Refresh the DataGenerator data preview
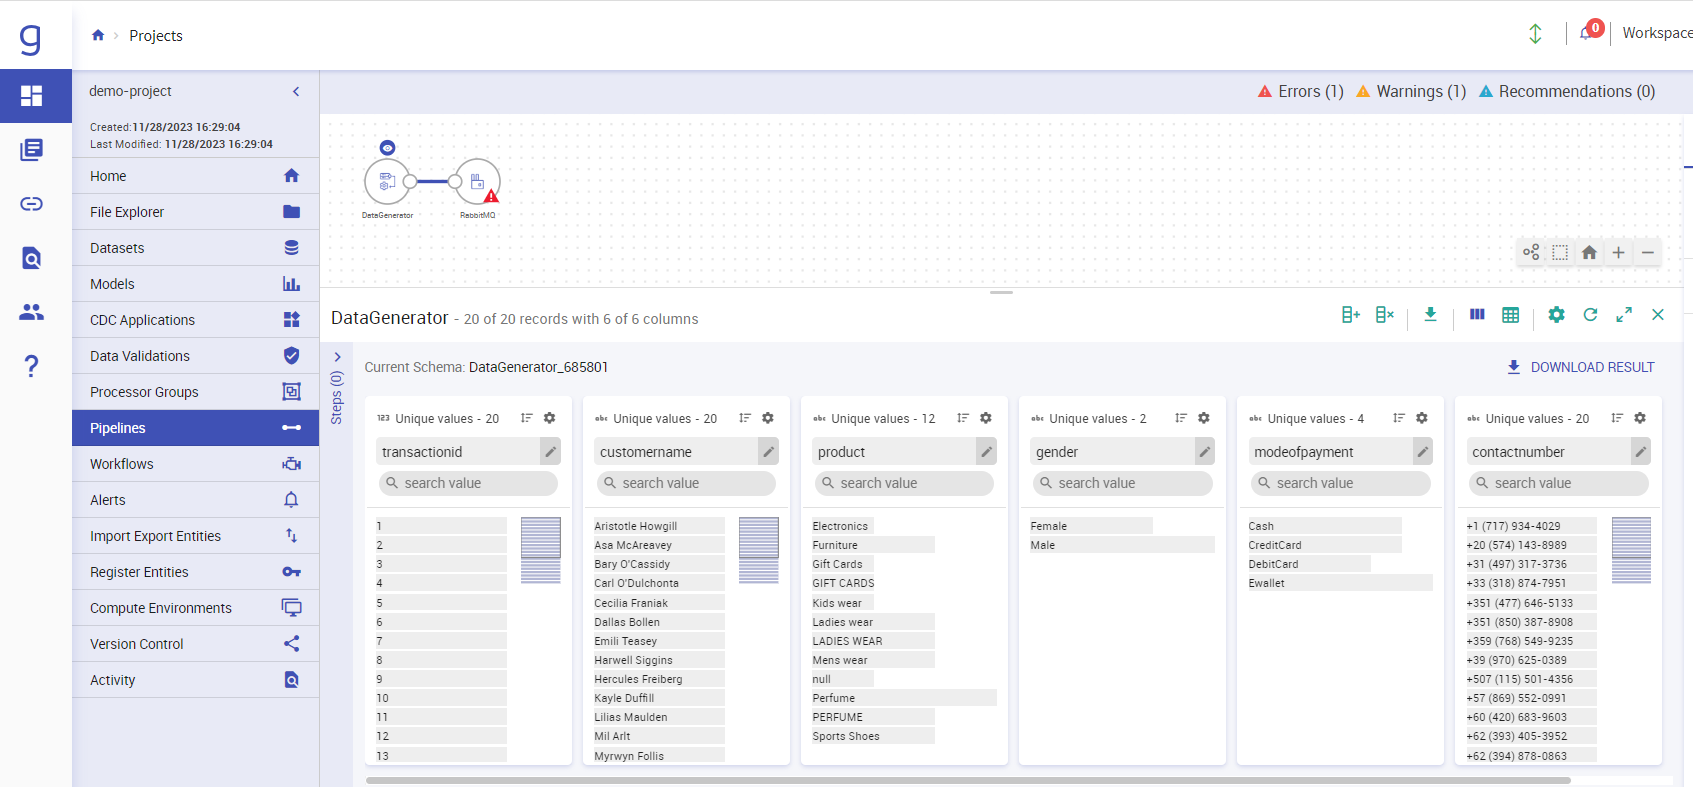 point(1590,315)
